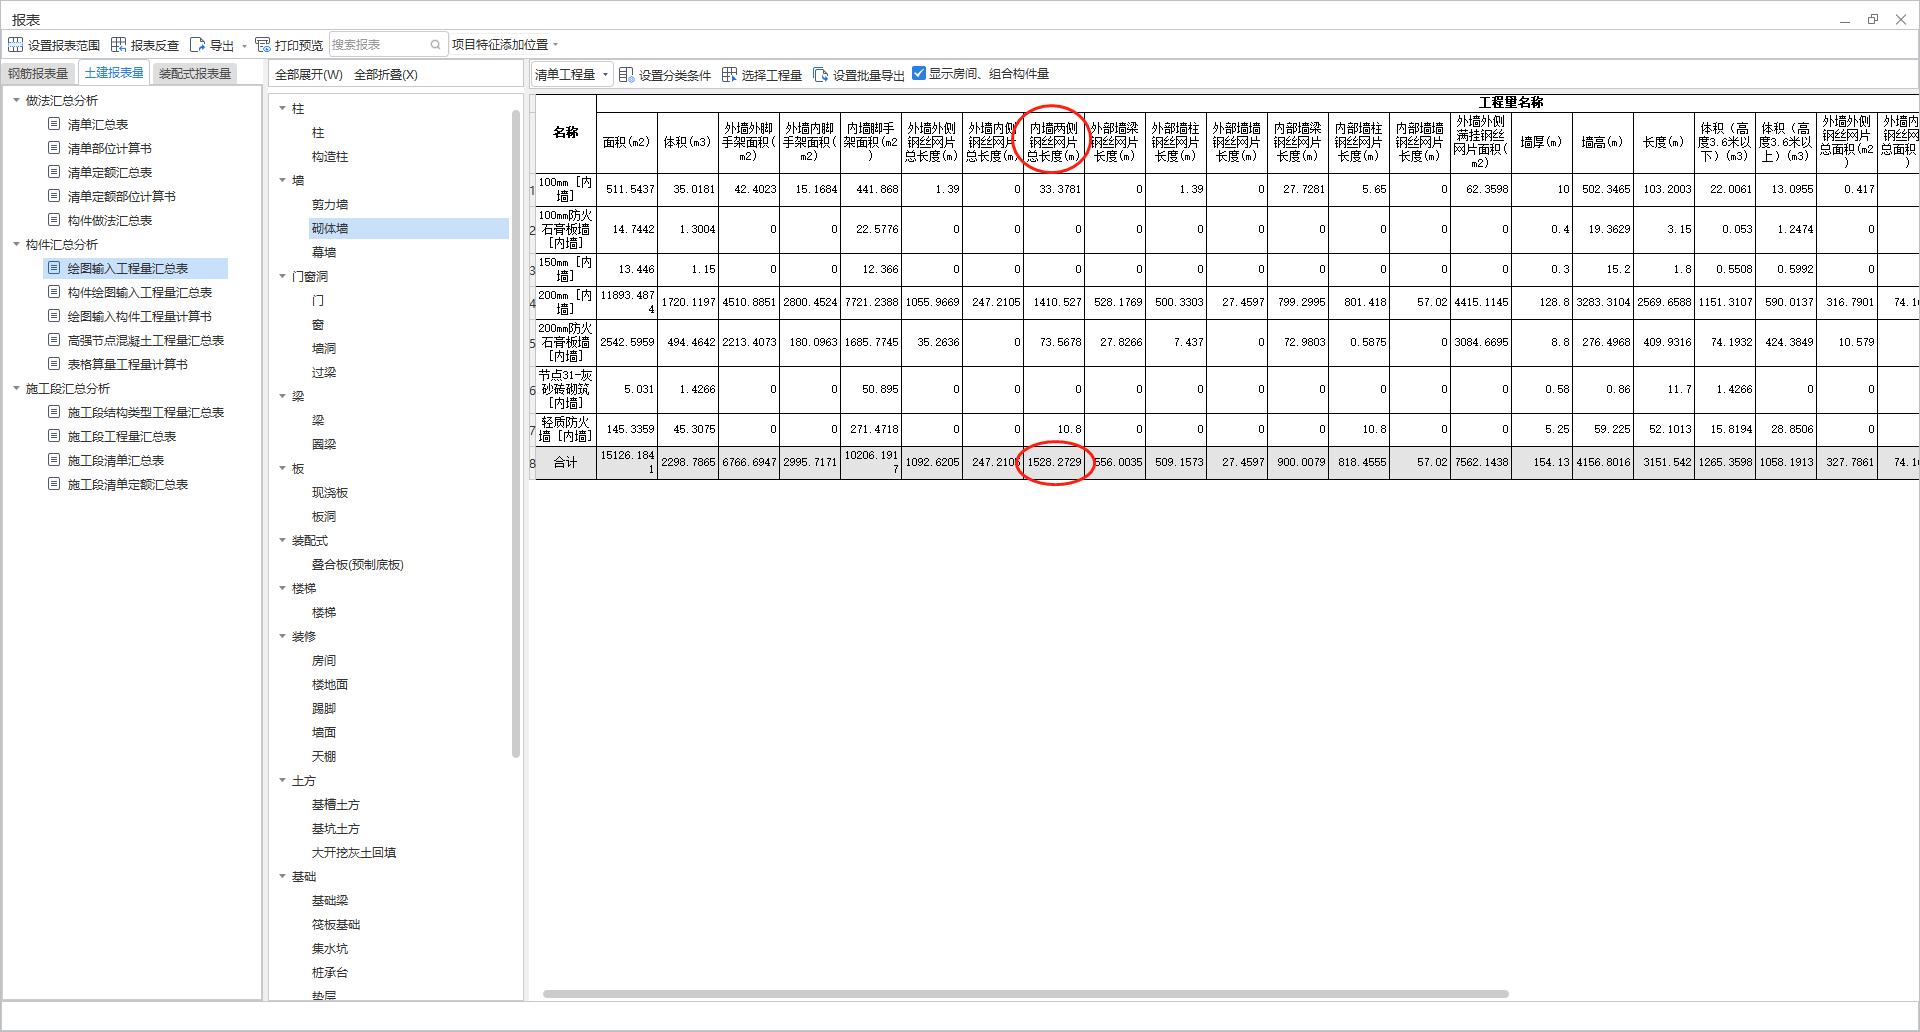Click the 设置报表范围 grid icon
The image size is (1920, 1032).
click(15, 45)
